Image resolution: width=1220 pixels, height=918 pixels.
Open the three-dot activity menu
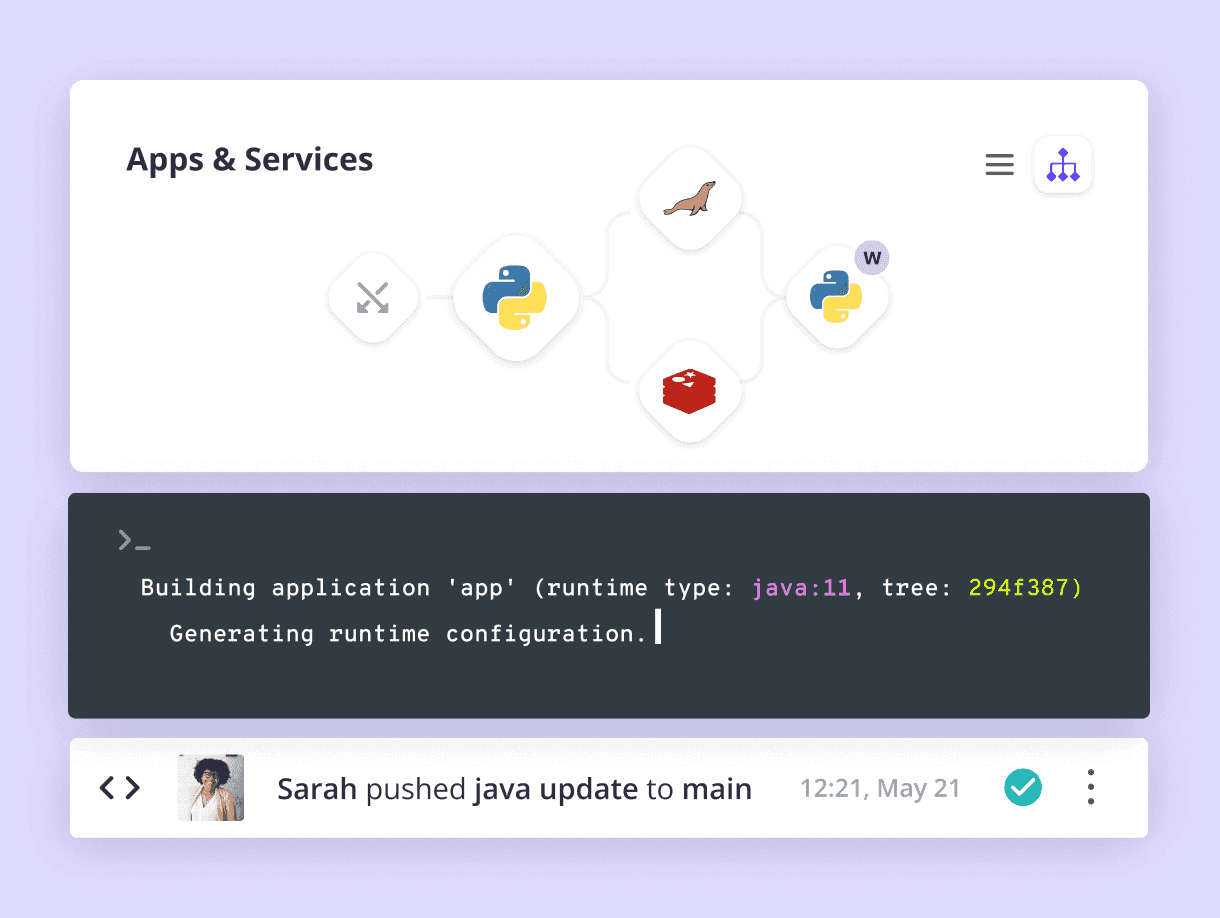pyautogui.click(x=1091, y=788)
